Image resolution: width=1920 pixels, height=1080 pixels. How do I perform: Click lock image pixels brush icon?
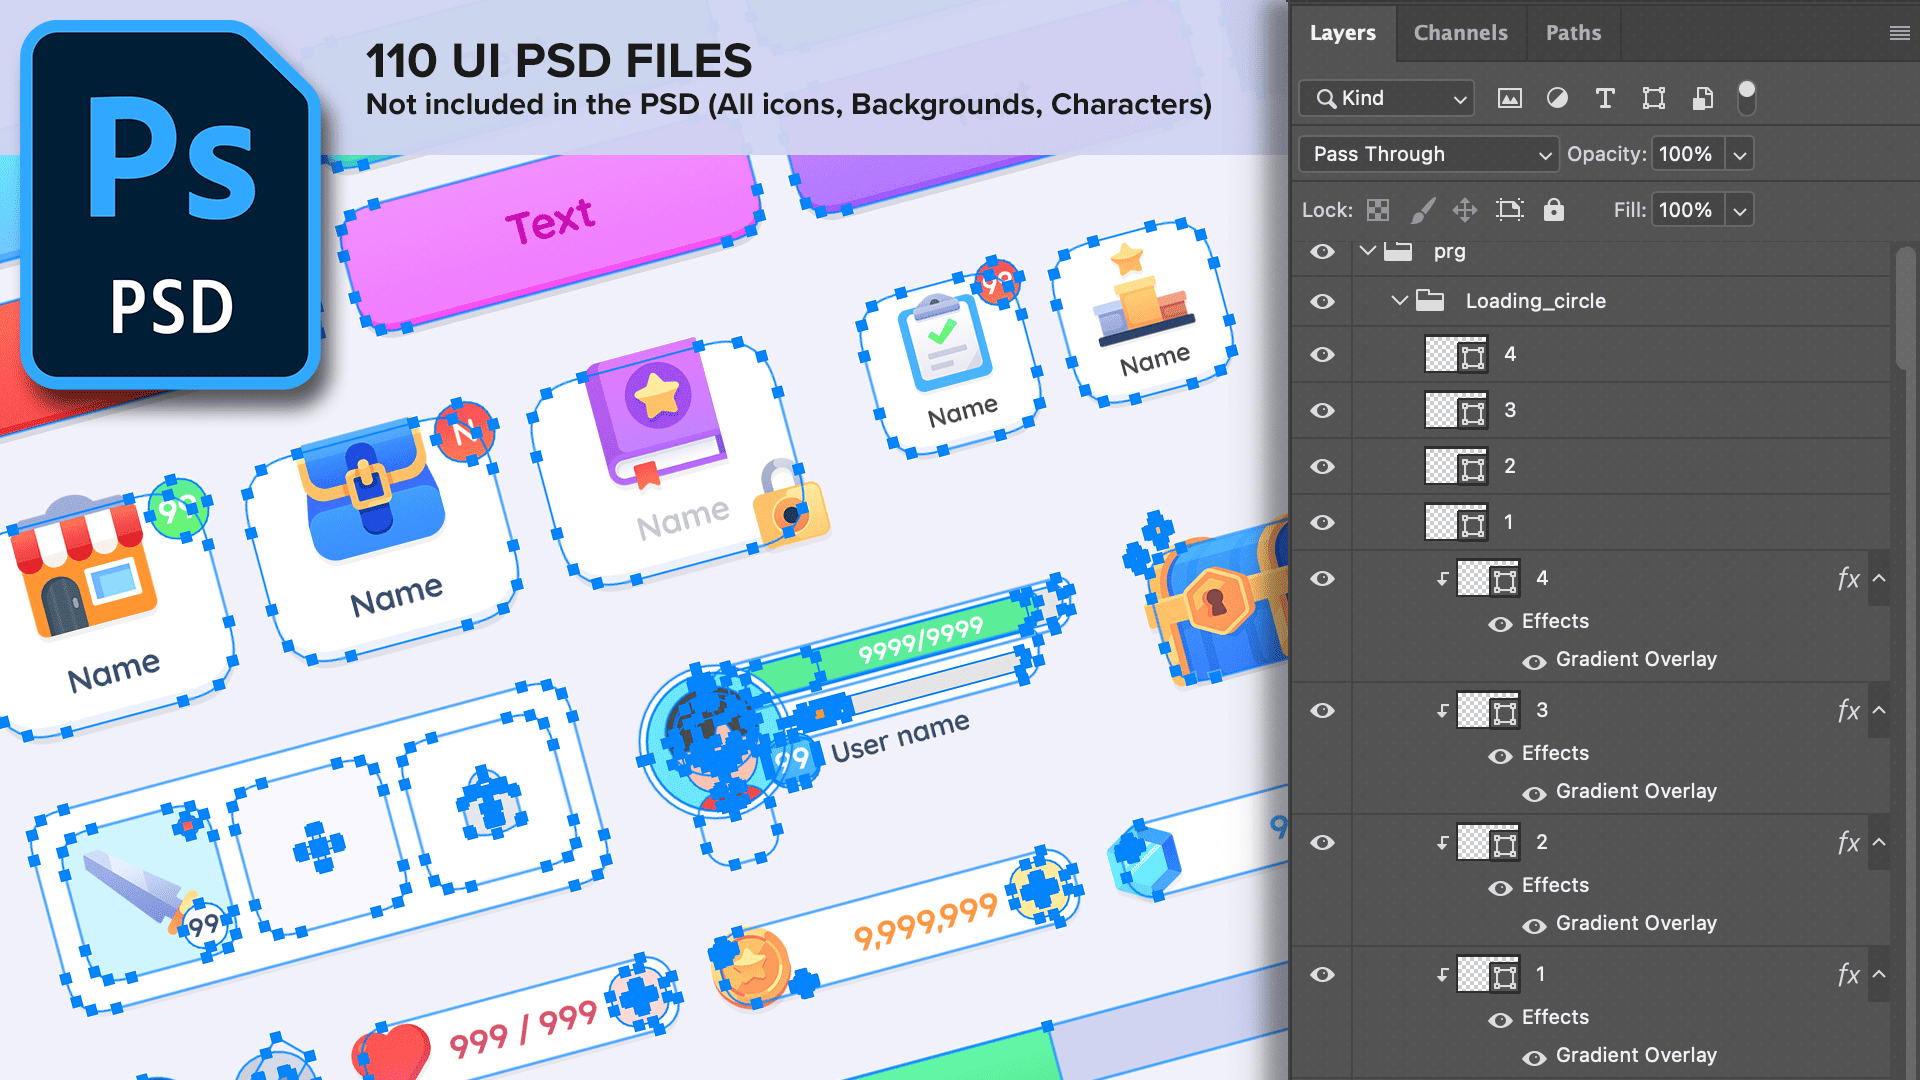tap(1422, 210)
